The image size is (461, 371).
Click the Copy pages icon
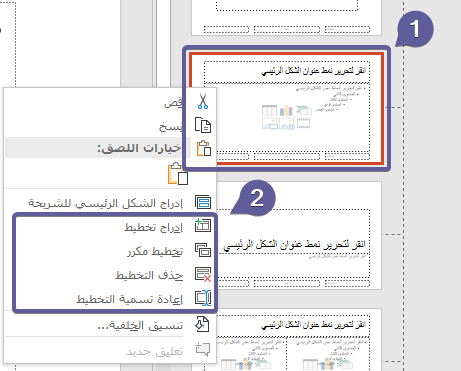point(203,125)
